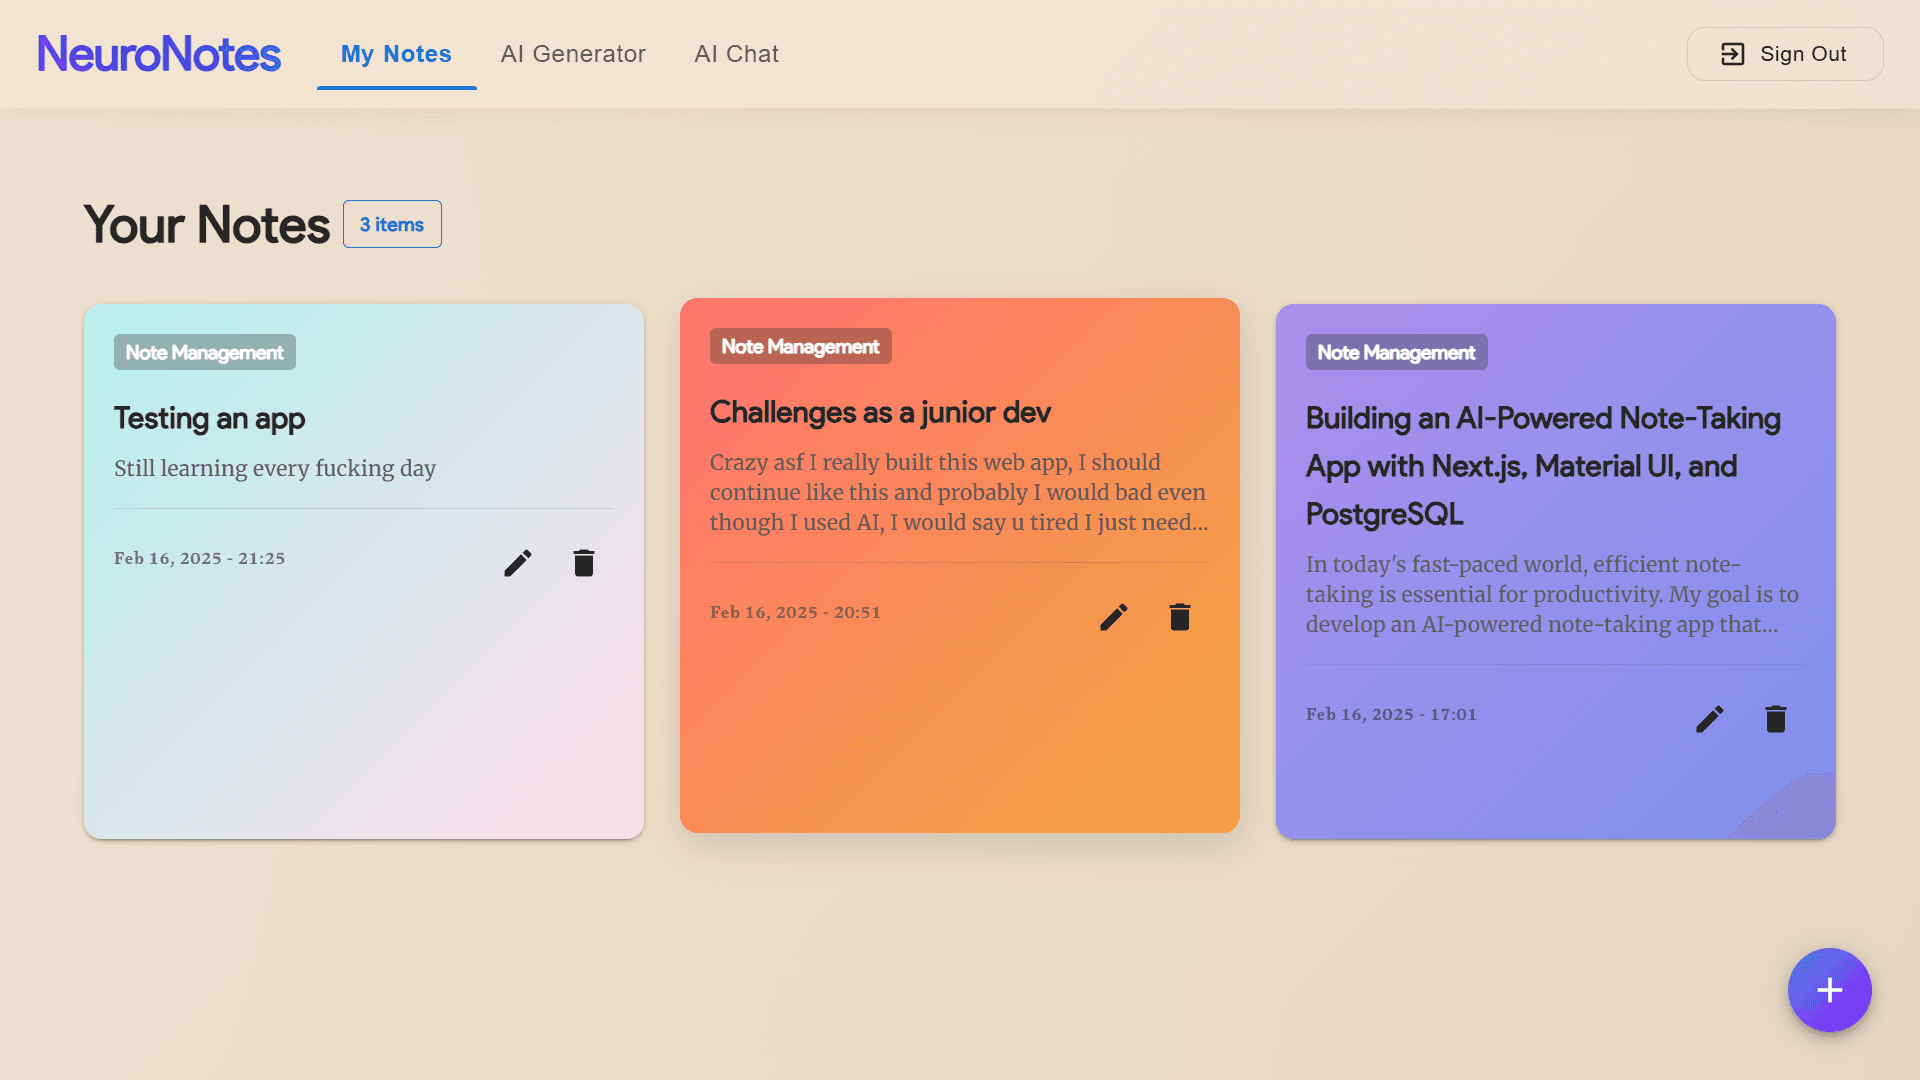Delete the AI-Powered Note-Taking App note
The height and width of the screenshot is (1080, 1920).
pyautogui.click(x=1776, y=719)
